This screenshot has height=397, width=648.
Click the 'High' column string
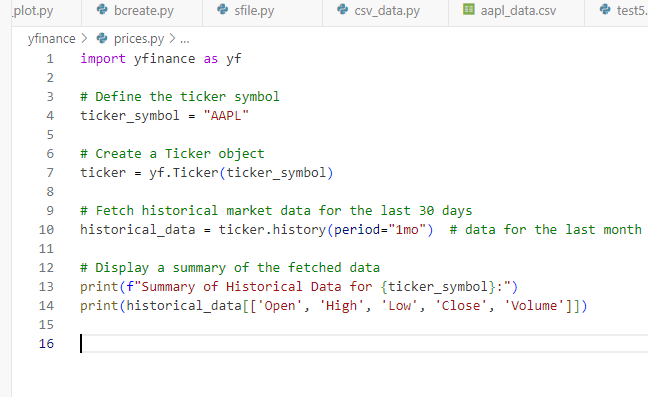tap(341, 306)
